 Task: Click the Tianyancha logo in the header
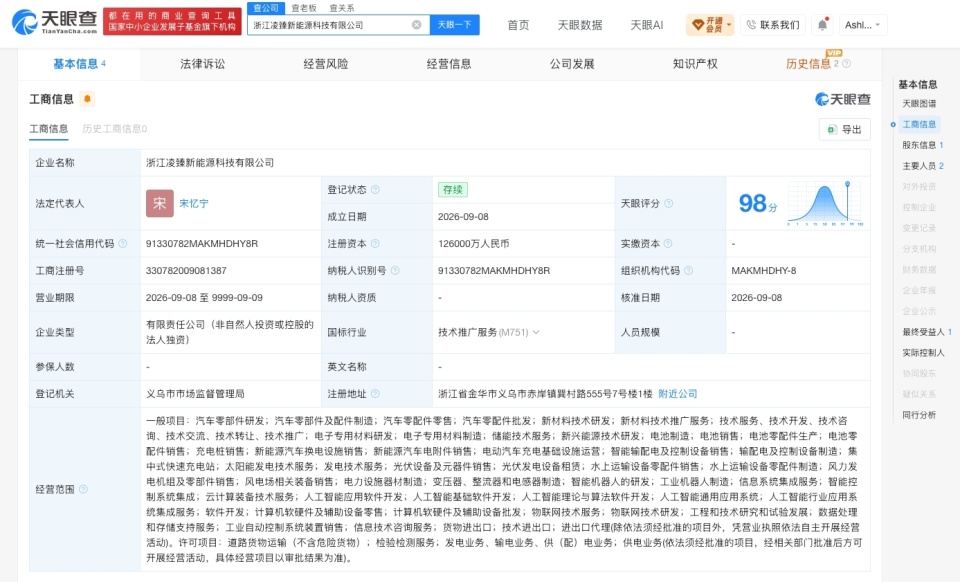[54, 22]
